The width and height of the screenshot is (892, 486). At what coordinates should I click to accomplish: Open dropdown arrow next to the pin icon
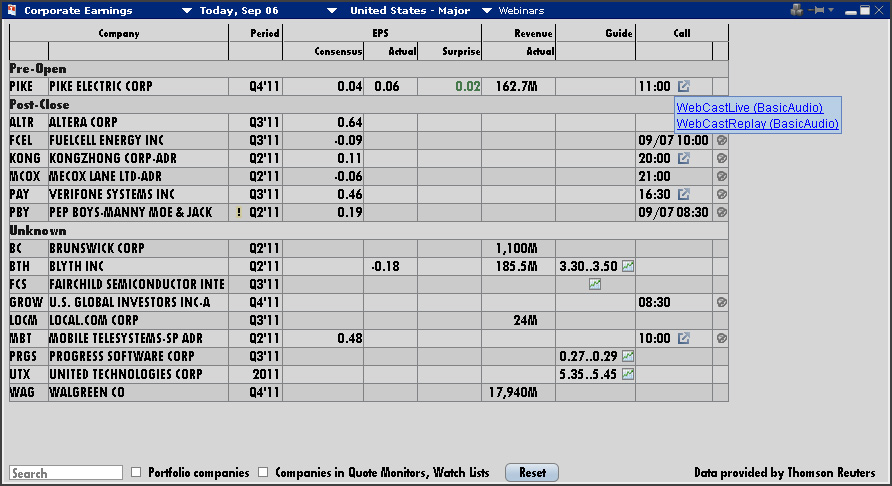tap(831, 10)
